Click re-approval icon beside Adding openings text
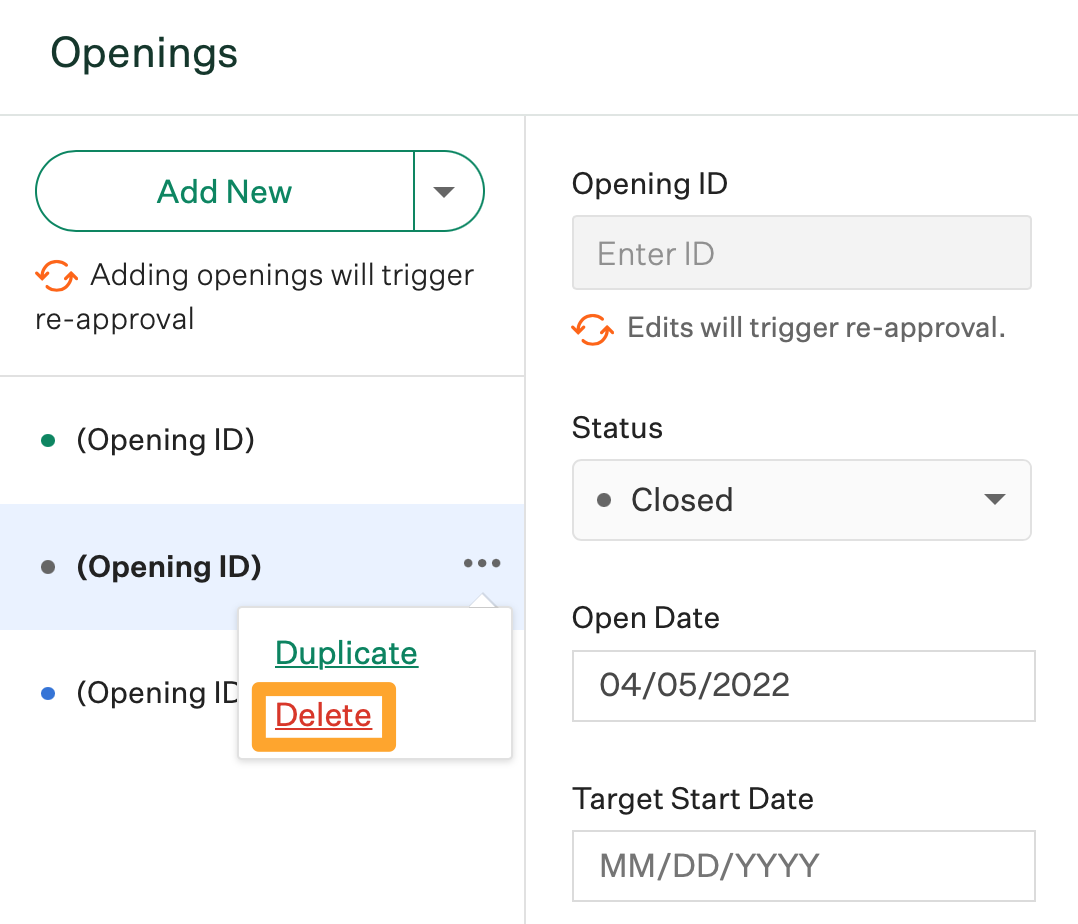The image size is (1078, 924). (x=56, y=275)
